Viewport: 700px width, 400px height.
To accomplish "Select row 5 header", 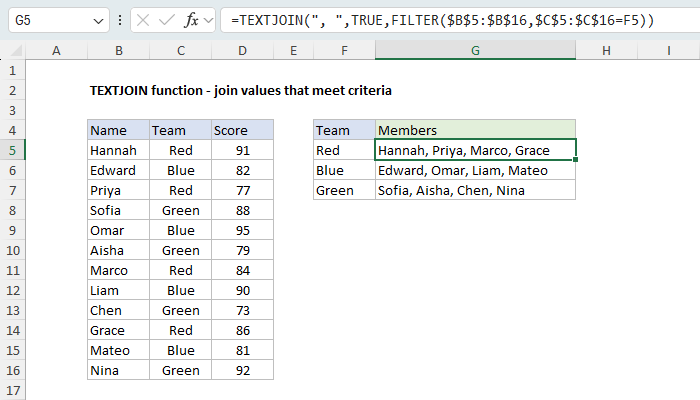I will (x=12, y=150).
